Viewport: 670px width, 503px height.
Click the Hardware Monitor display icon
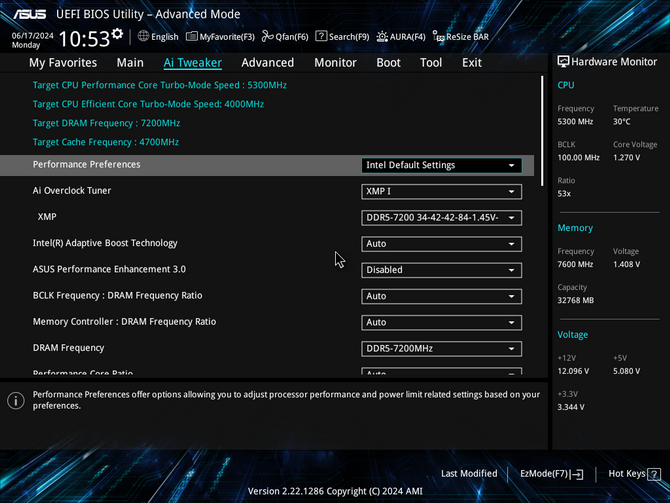coord(563,62)
